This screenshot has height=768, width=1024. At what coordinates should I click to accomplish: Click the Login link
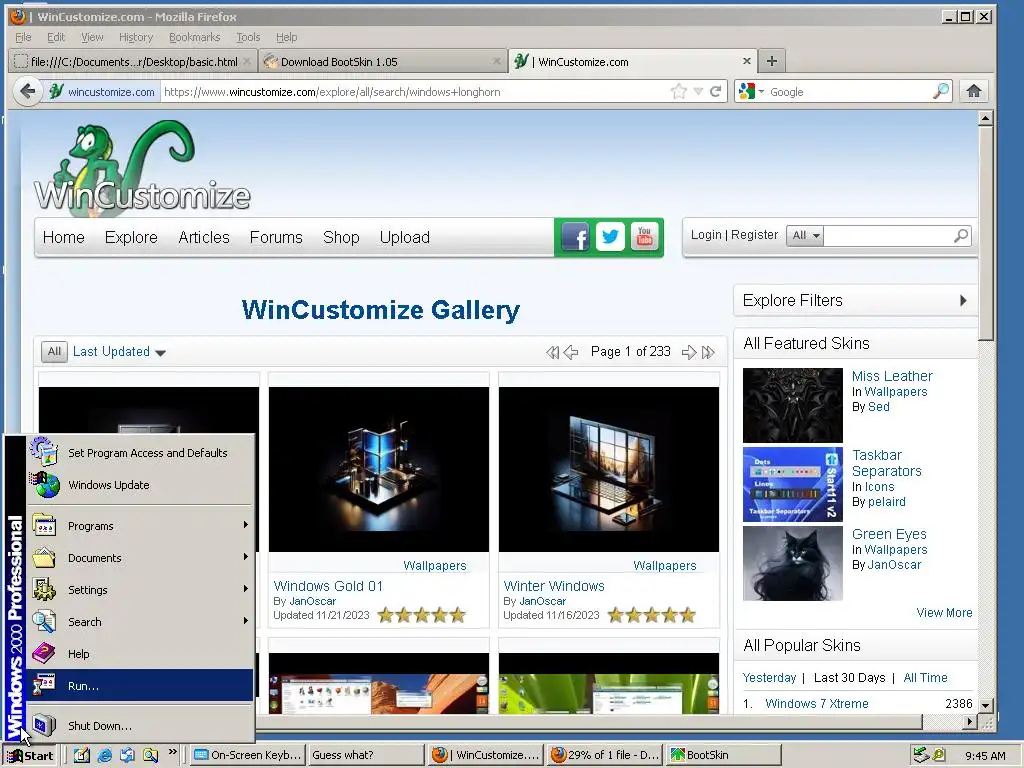[706, 234]
